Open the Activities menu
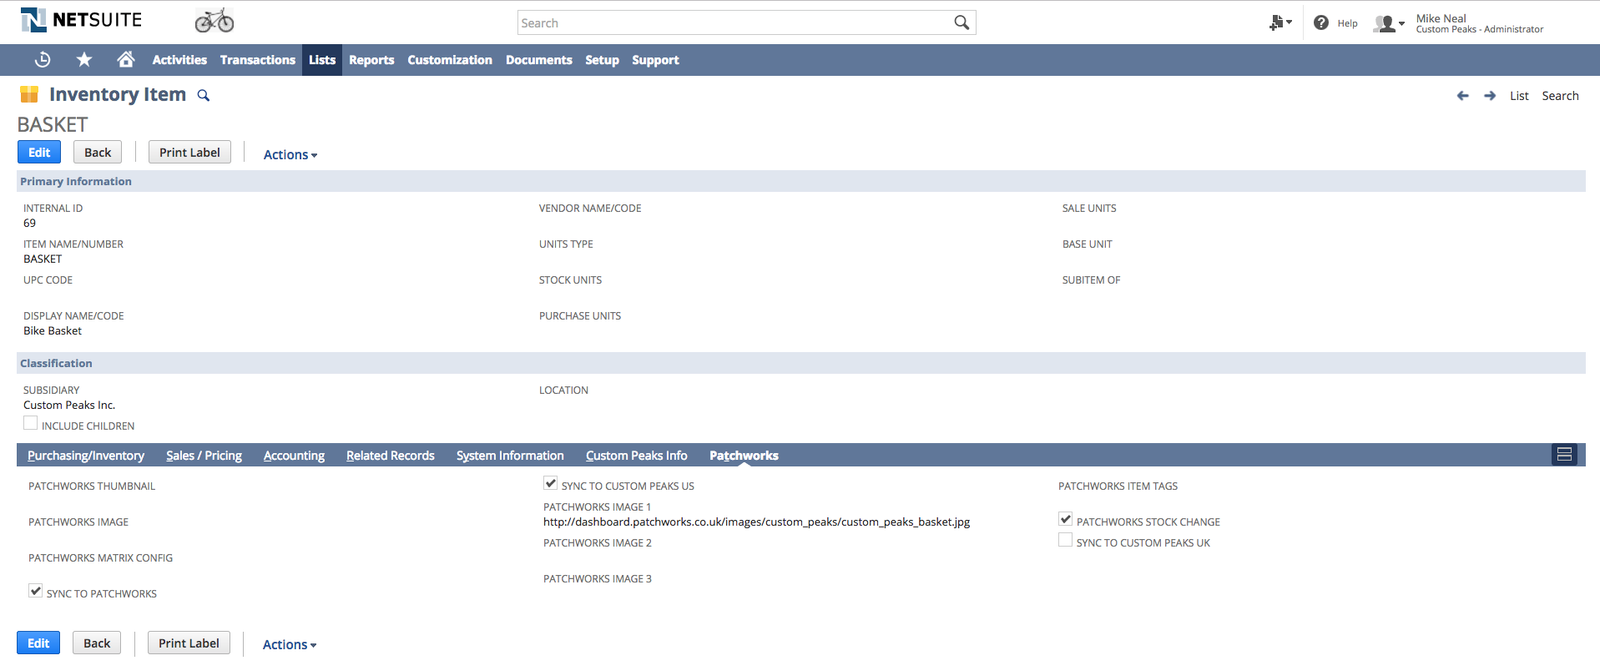This screenshot has height=660, width=1600. [x=179, y=60]
